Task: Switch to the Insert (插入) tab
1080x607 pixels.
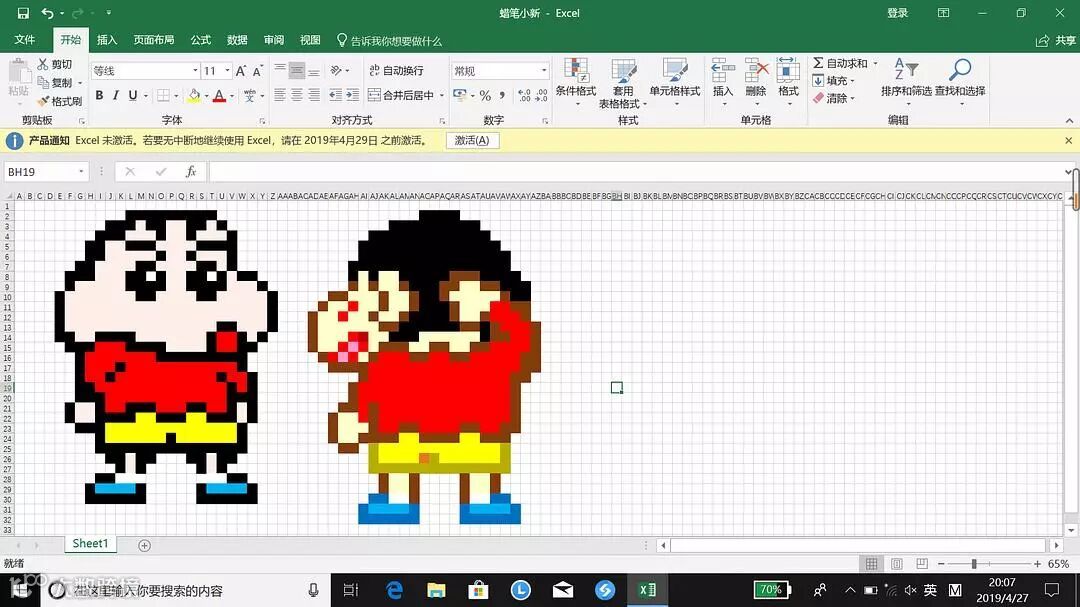Action: (x=107, y=40)
